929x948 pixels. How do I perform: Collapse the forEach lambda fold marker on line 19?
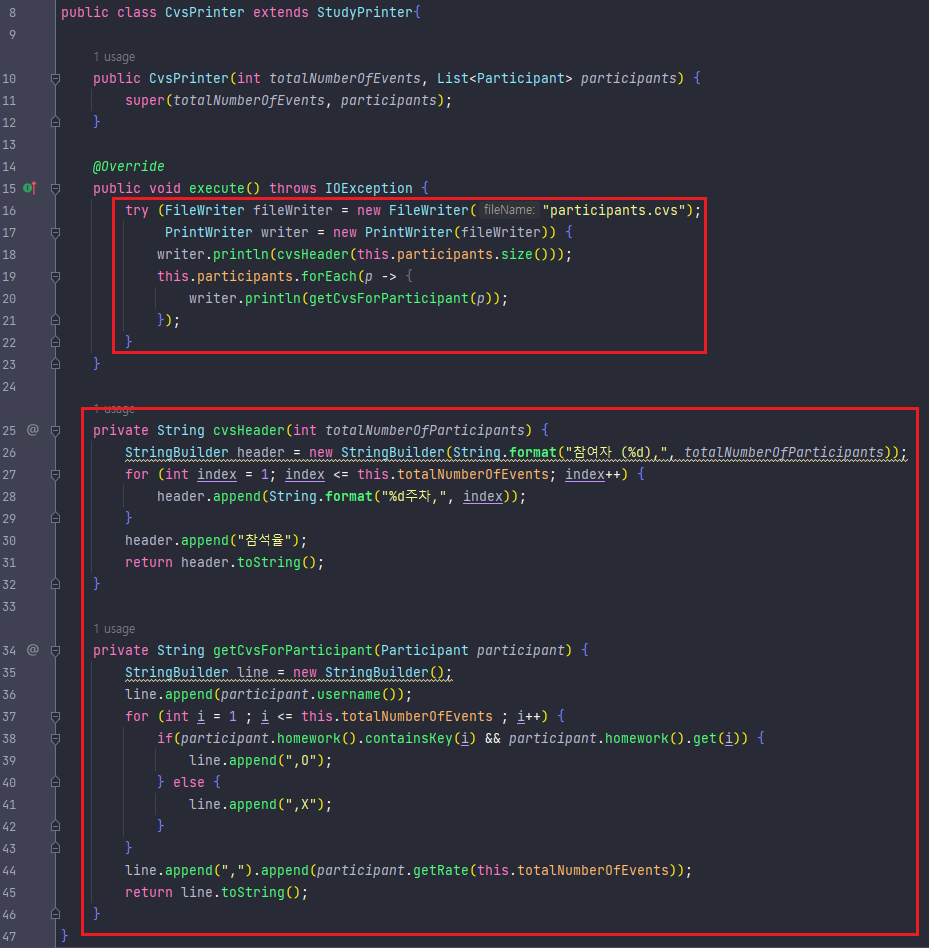56,277
